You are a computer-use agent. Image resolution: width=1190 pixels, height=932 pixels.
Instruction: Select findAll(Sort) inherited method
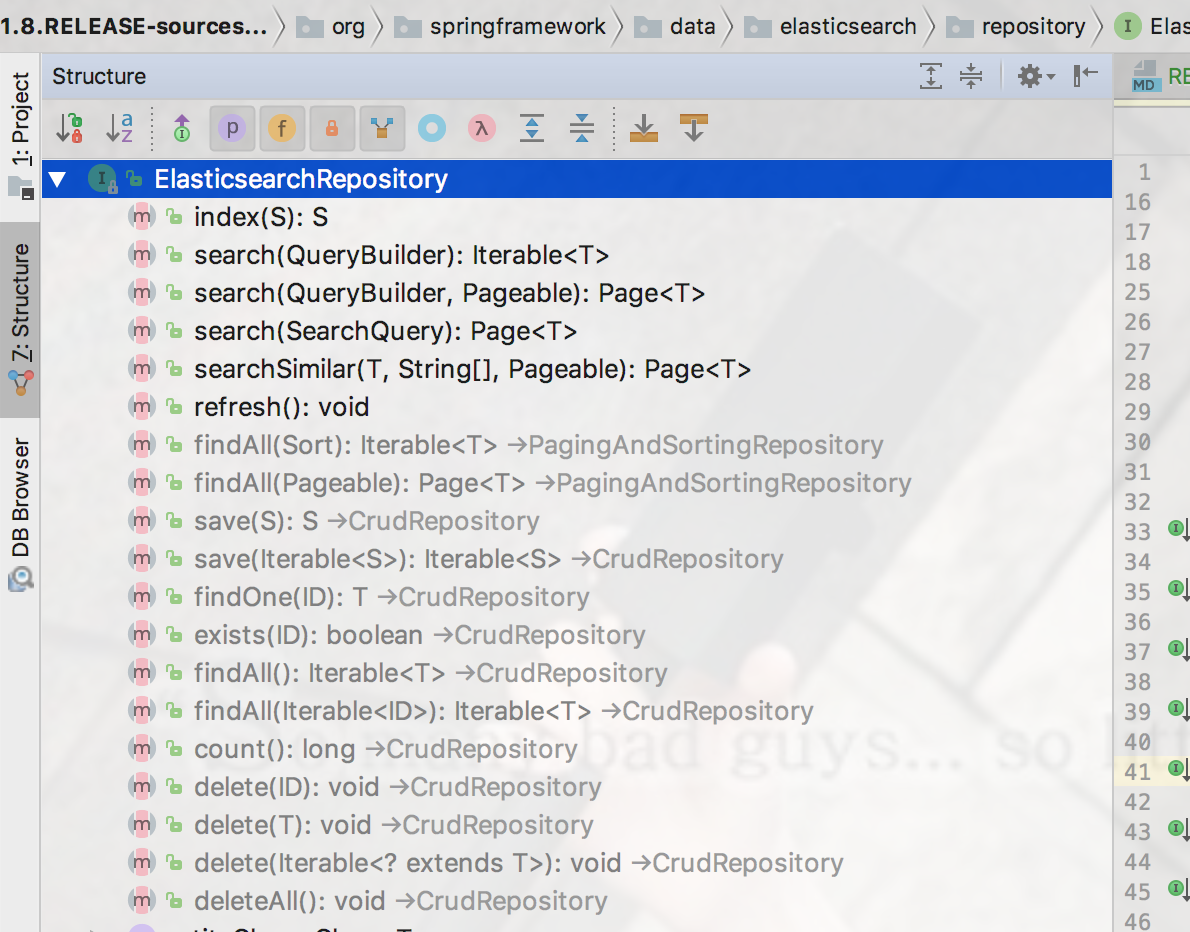[x=577, y=445]
